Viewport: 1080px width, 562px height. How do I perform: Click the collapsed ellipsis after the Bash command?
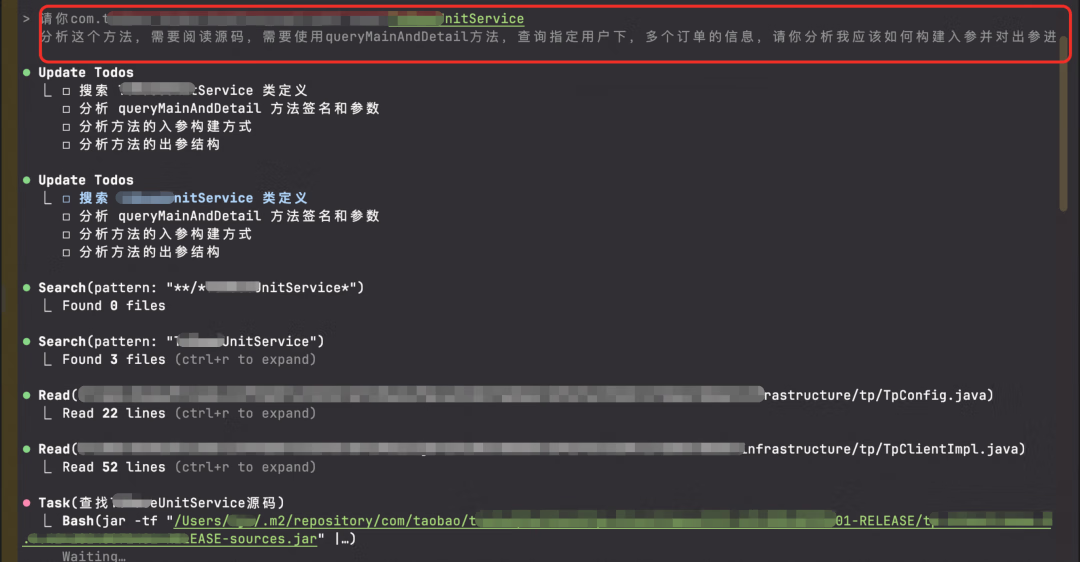coord(342,540)
